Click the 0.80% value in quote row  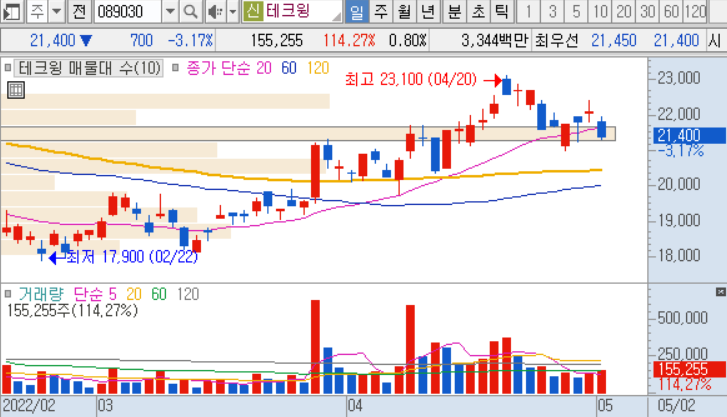[408, 41]
